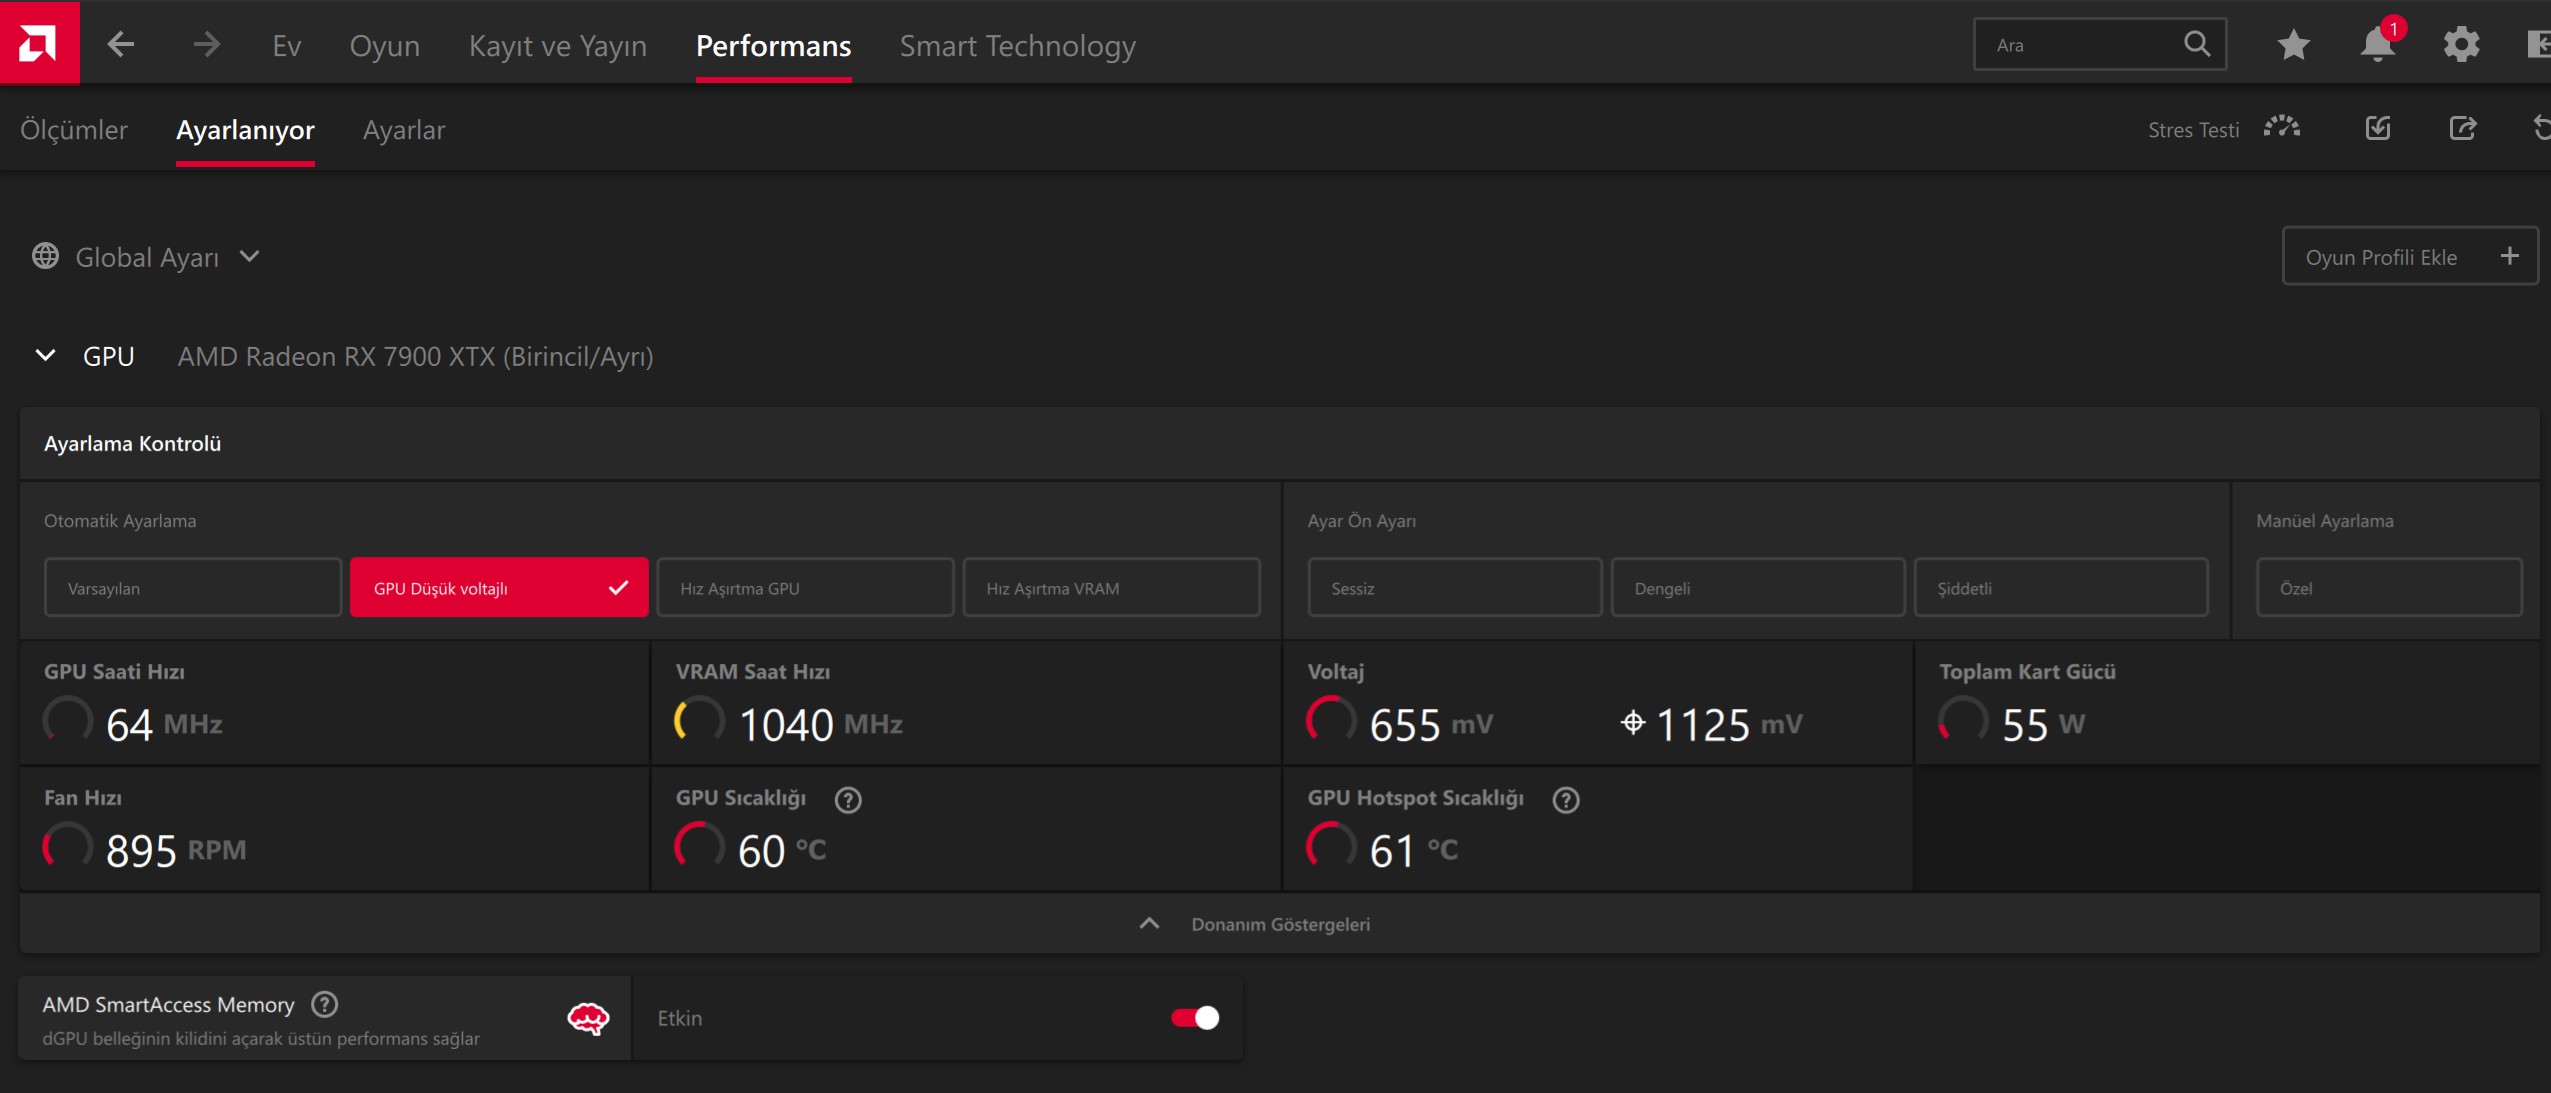Select GPU Düşük voltajlı option

click(499, 587)
